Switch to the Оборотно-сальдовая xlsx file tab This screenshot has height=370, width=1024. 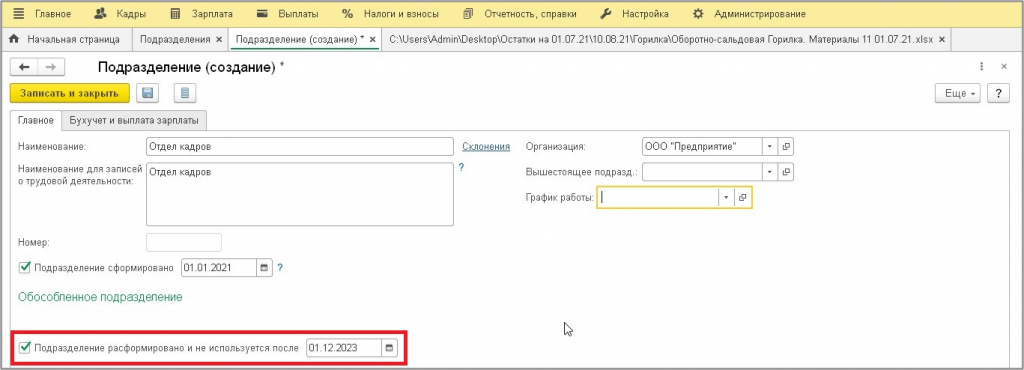click(662, 39)
